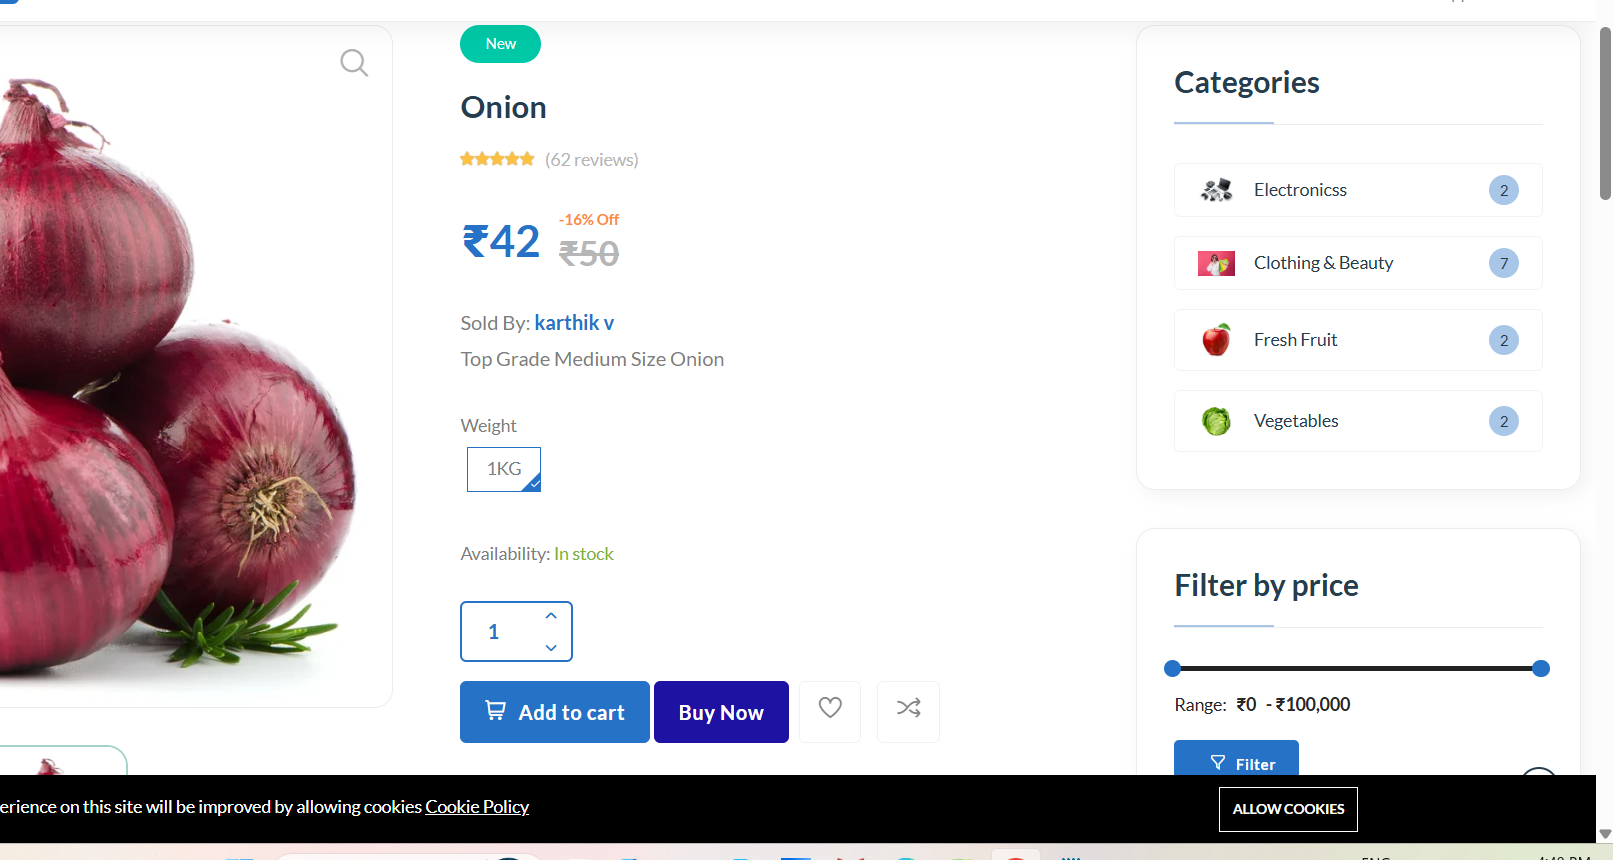
Task: Increase quantity with the up arrow
Action: point(551,616)
